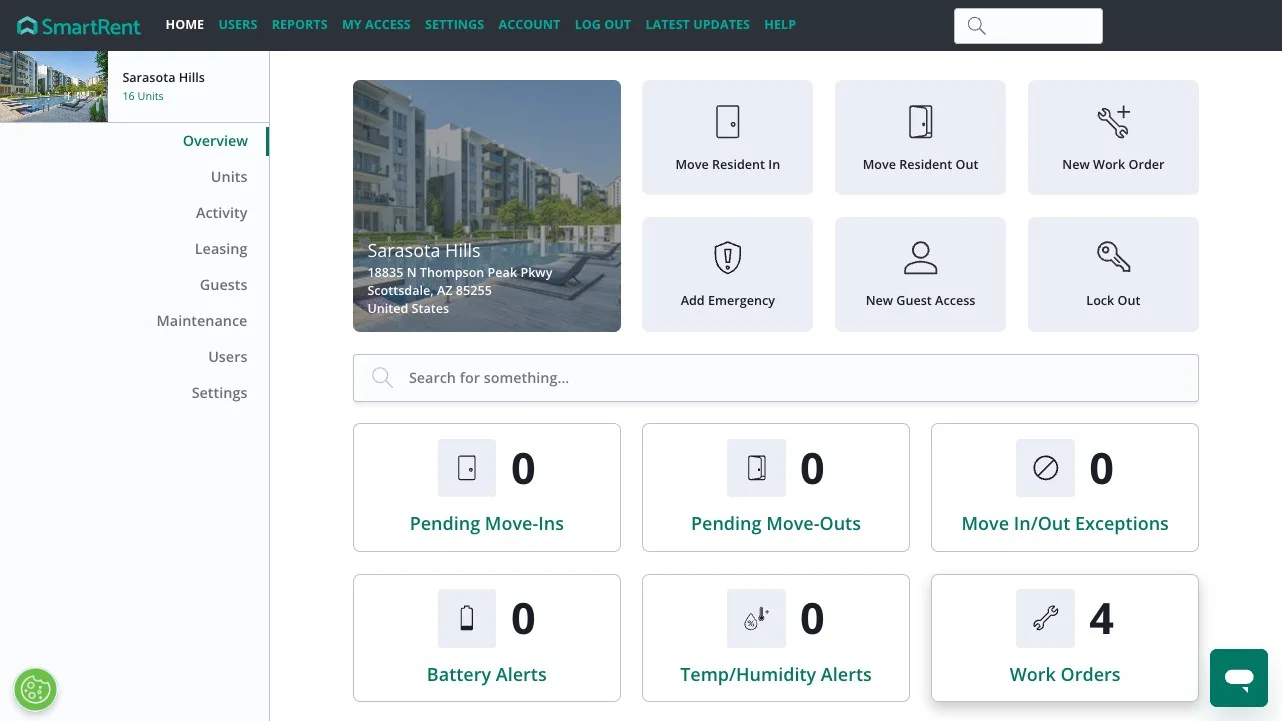Select Units in the sidebar

coord(229,177)
